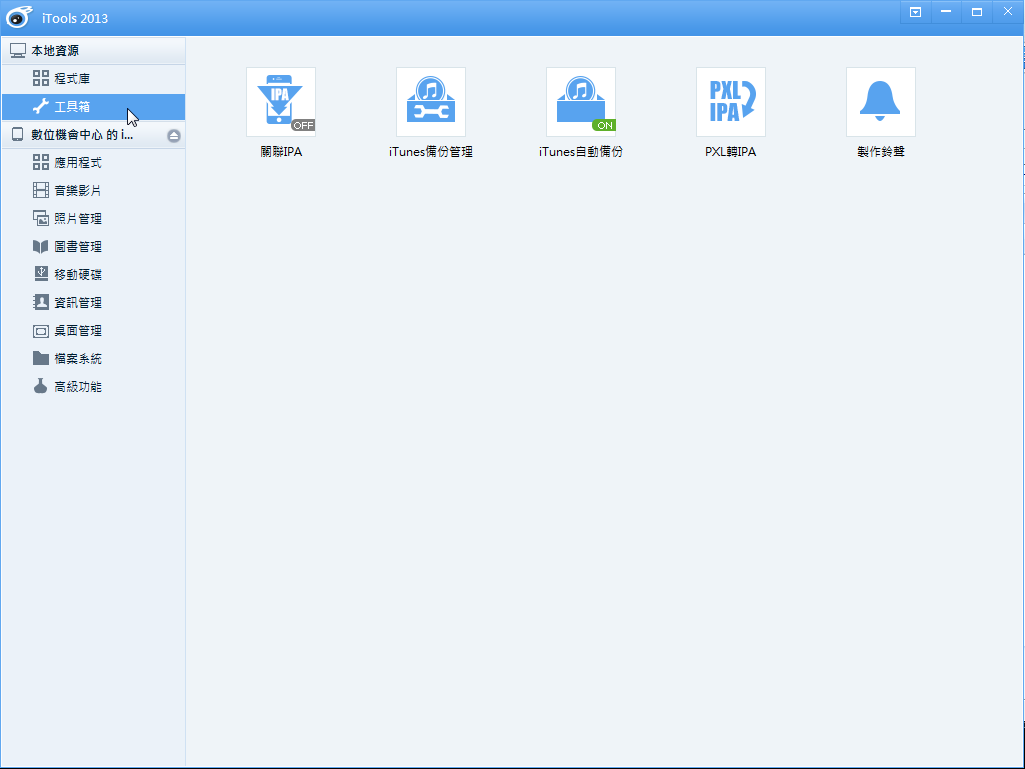Image resolution: width=1025 pixels, height=769 pixels.
Task: Click the 程式庫 grid icon
Action: [41, 78]
